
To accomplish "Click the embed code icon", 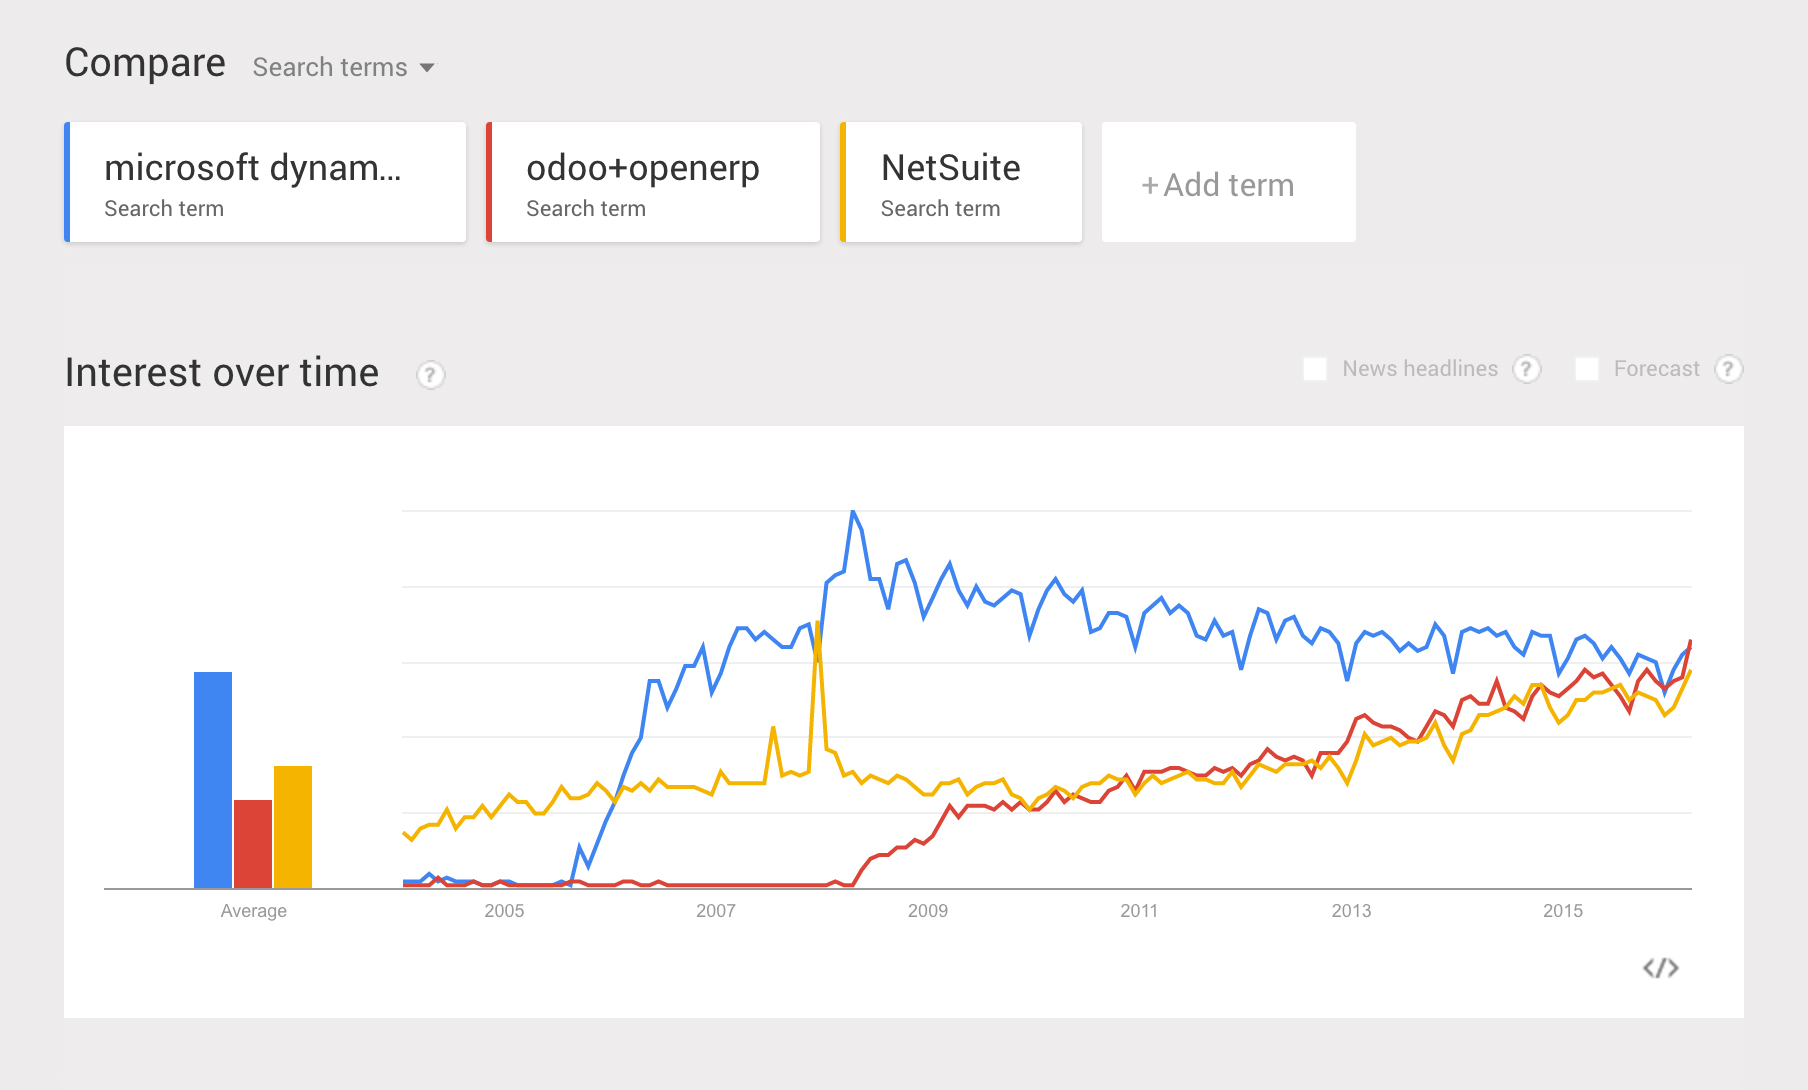I will pyautogui.click(x=1660, y=967).
